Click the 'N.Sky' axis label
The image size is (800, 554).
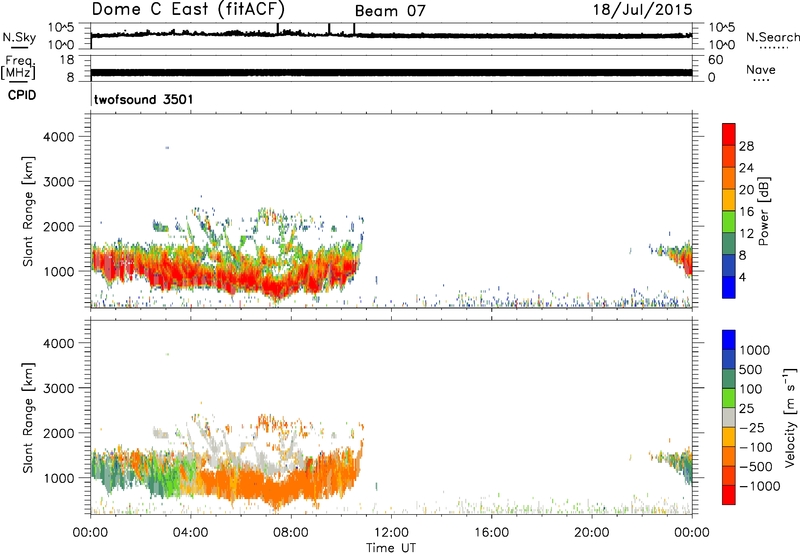[x=19, y=37]
